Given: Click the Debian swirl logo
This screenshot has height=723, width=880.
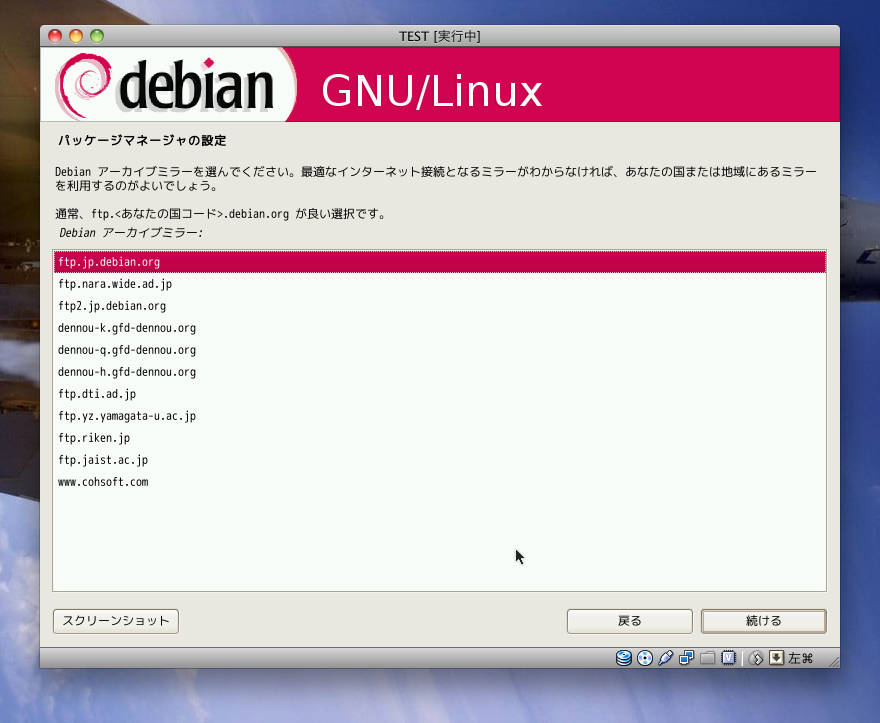Looking at the screenshot, I should click(x=84, y=86).
